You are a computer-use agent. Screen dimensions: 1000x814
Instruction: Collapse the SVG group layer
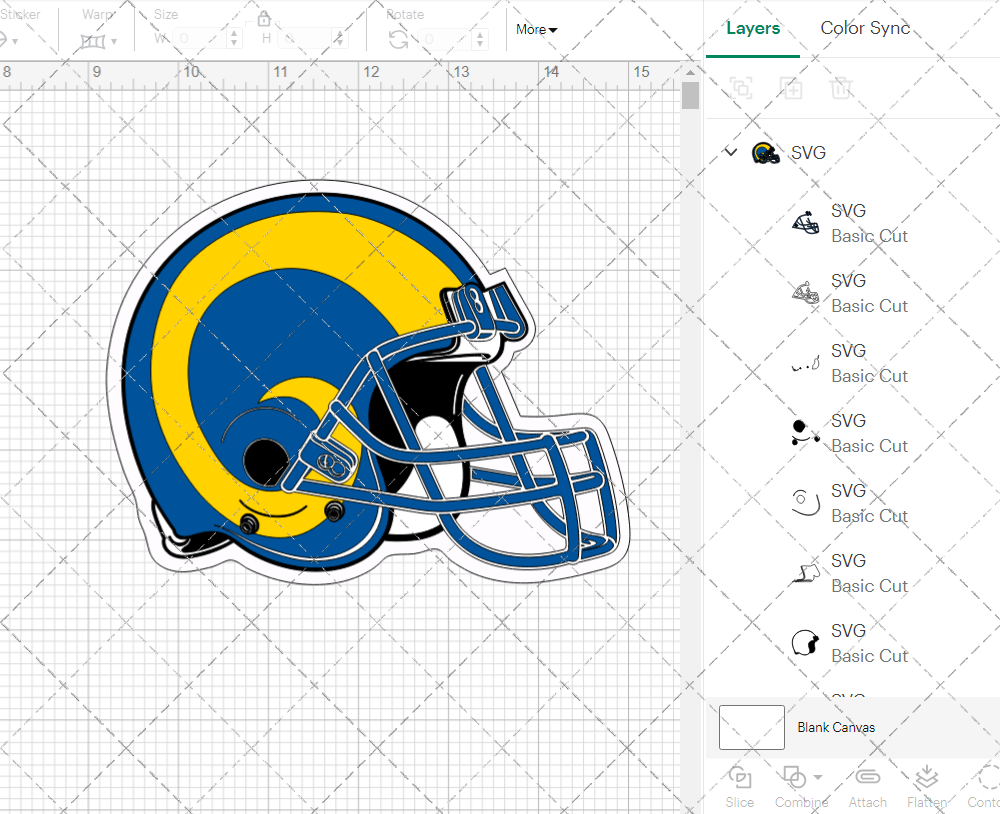[731, 152]
